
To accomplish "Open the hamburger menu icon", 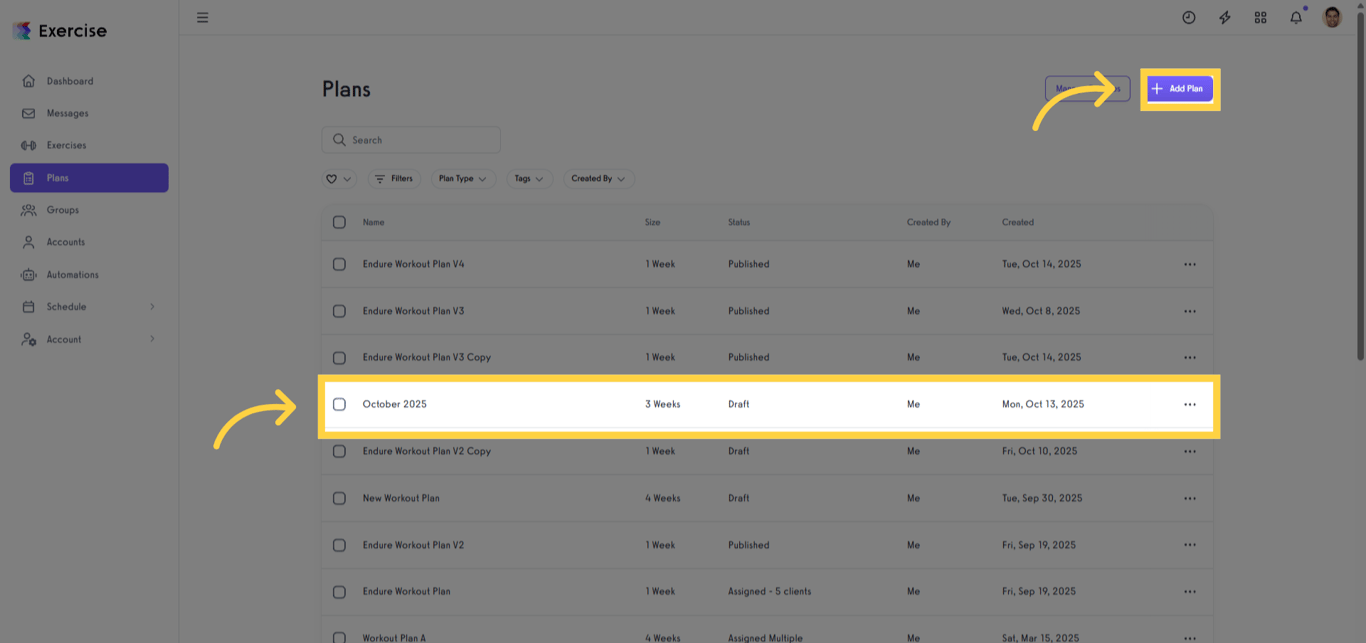I will [203, 17].
